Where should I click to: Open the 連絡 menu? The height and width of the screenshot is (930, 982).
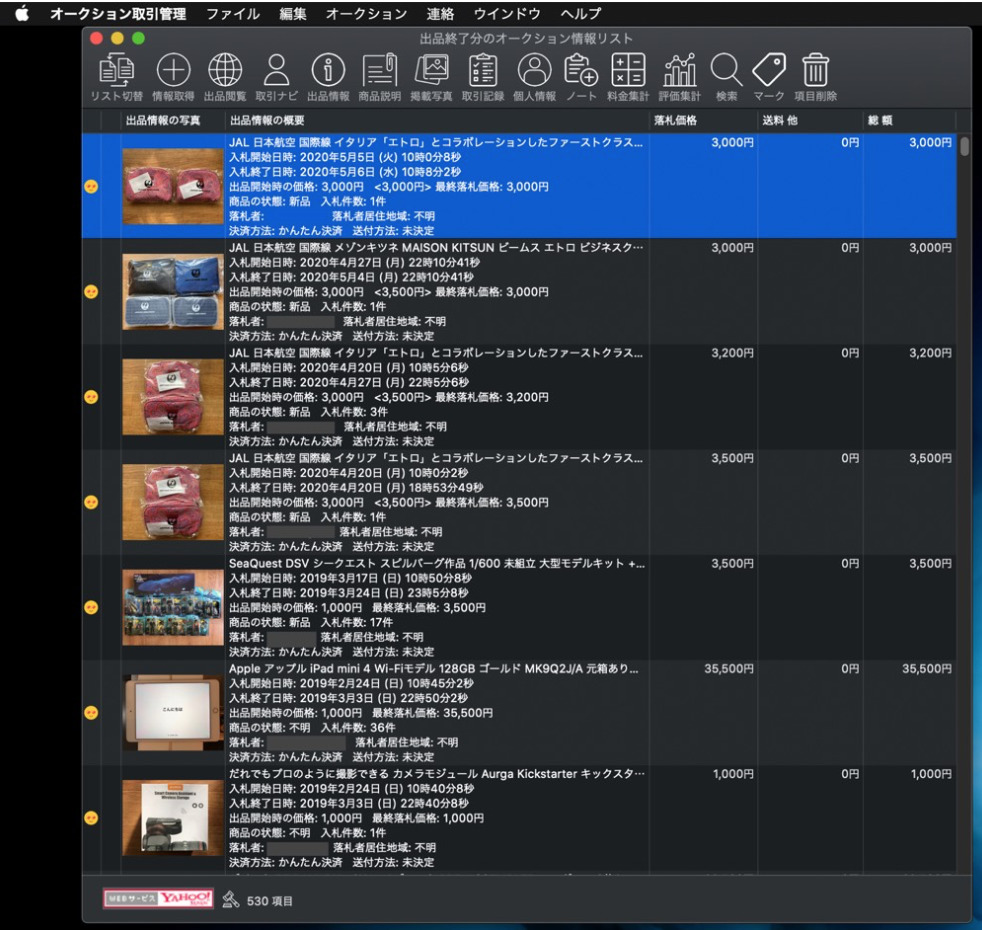coord(440,14)
